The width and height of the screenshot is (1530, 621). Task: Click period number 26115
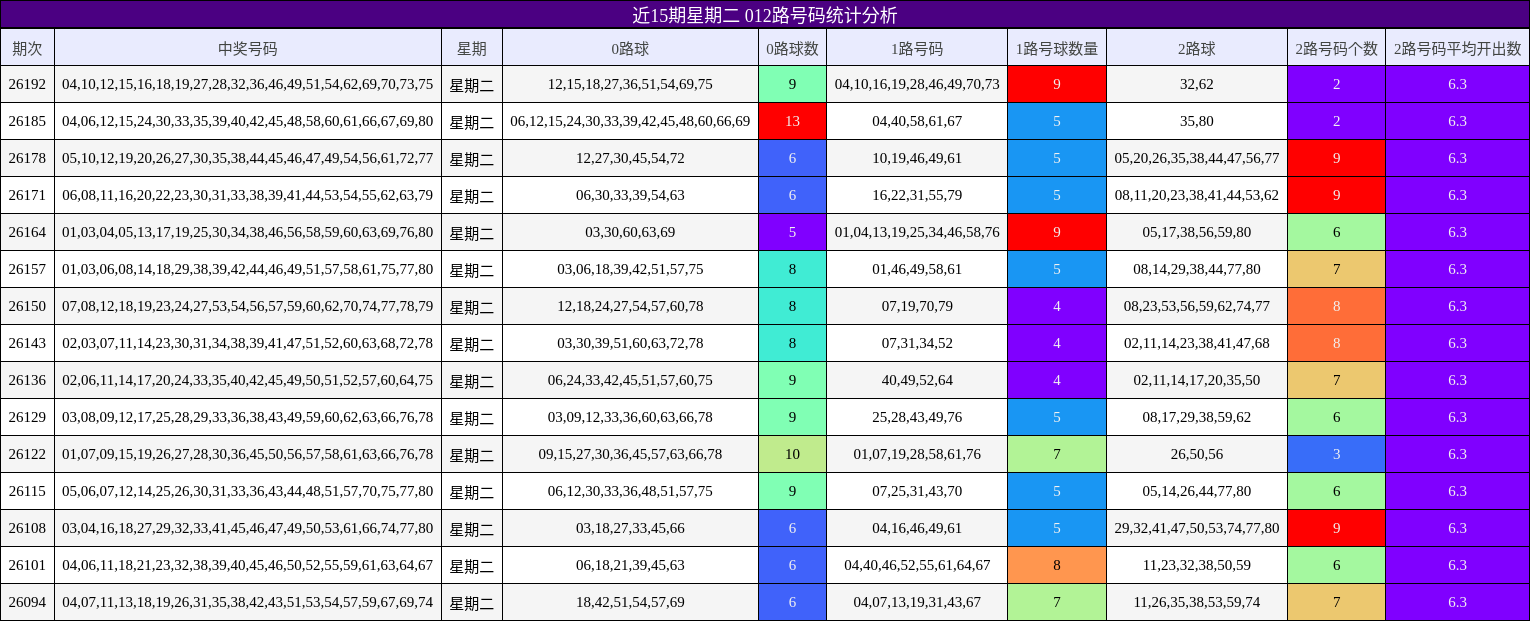click(27, 491)
